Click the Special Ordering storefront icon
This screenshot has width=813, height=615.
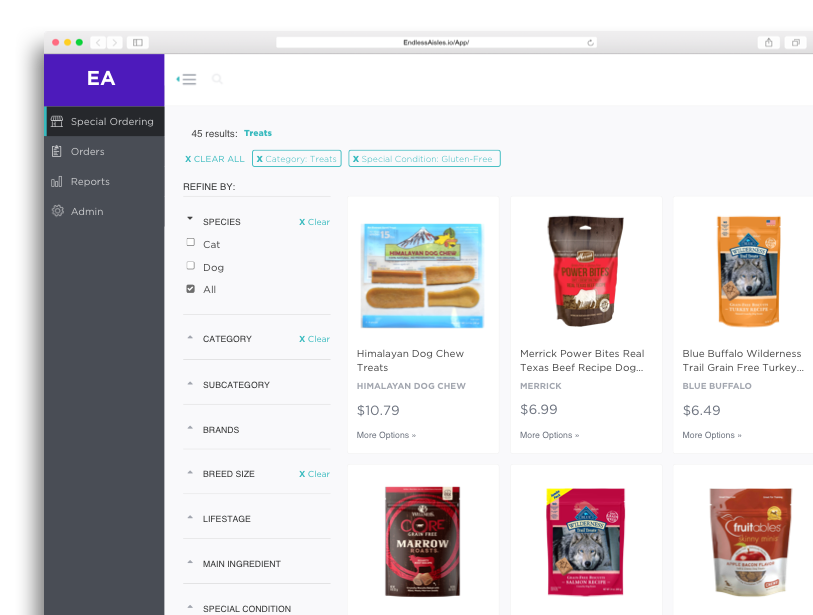click(x=57, y=121)
